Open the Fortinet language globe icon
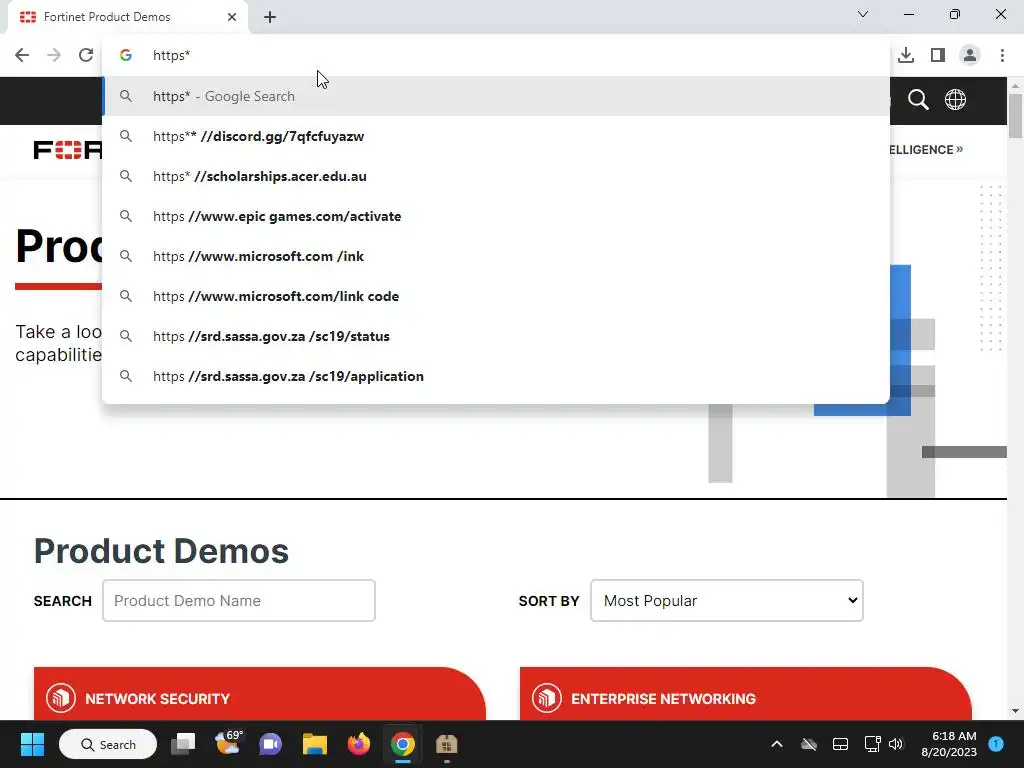Image resolution: width=1024 pixels, height=768 pixels. click(x=955, y=100)
